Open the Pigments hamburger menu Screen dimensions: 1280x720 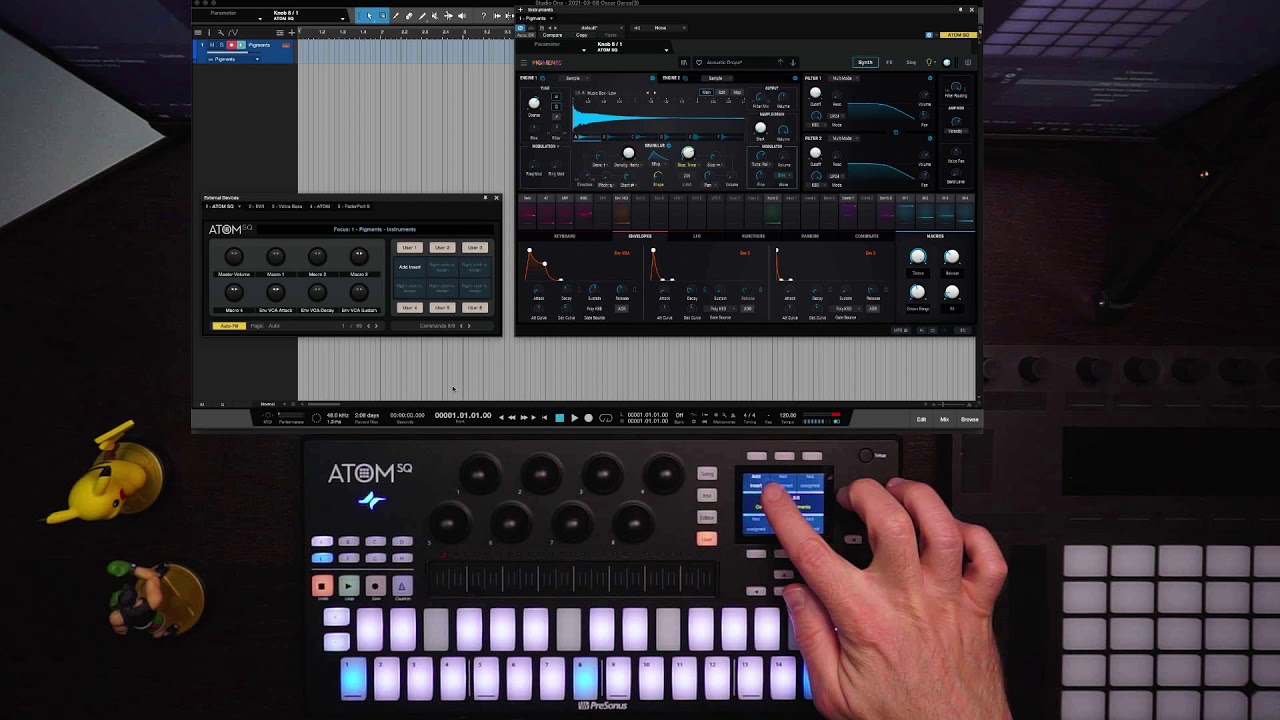click(524, 63)
